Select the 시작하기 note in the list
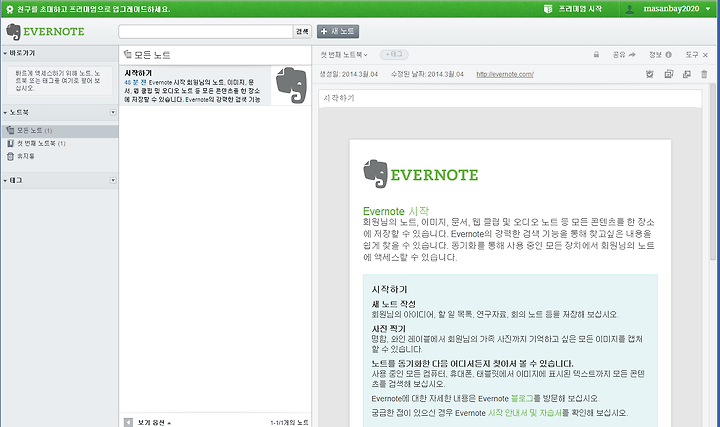Viewport: 720px width, 427px height. point(196,86)
